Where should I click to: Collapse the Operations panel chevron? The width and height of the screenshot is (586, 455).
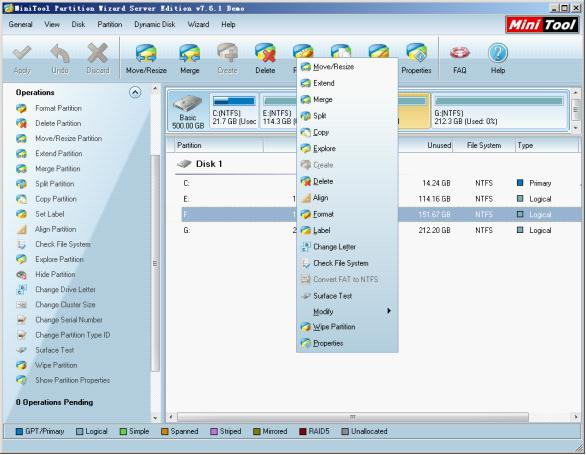tap(135, 92)
